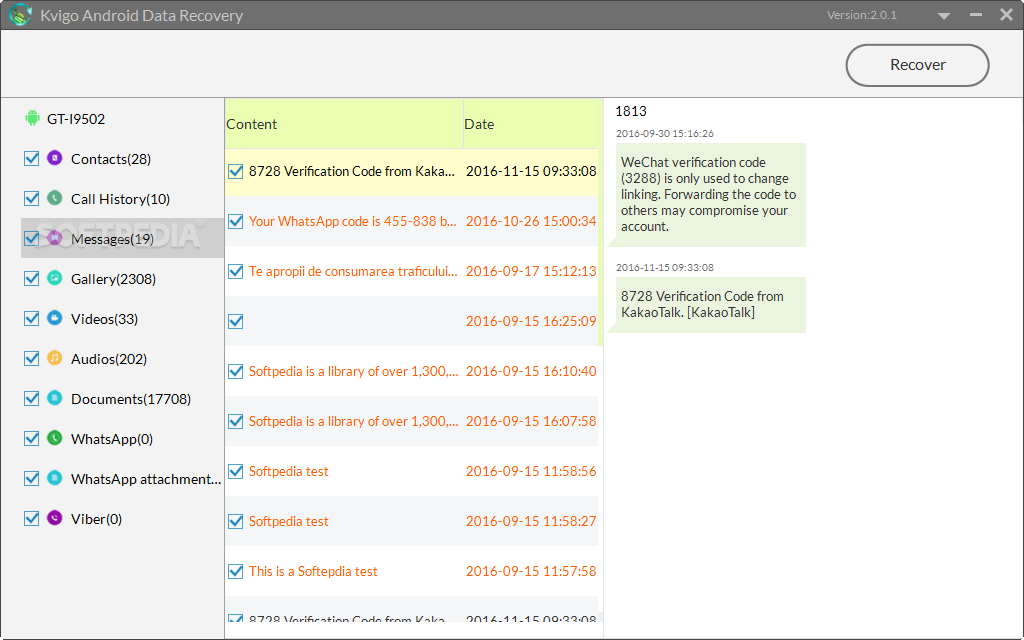Select the Contacts(28) category
The image size is (1024, 640).
(111, 159)
